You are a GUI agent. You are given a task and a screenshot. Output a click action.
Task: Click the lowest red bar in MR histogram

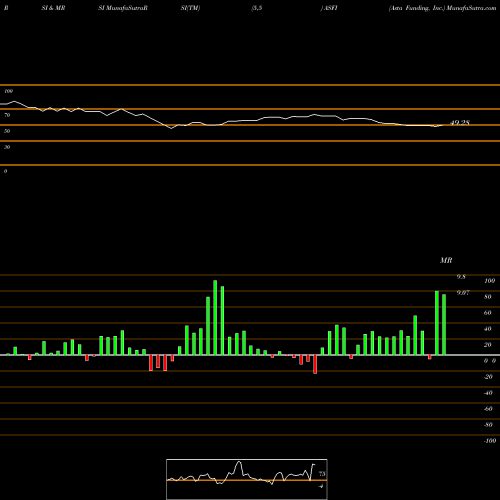click(315, 364)
